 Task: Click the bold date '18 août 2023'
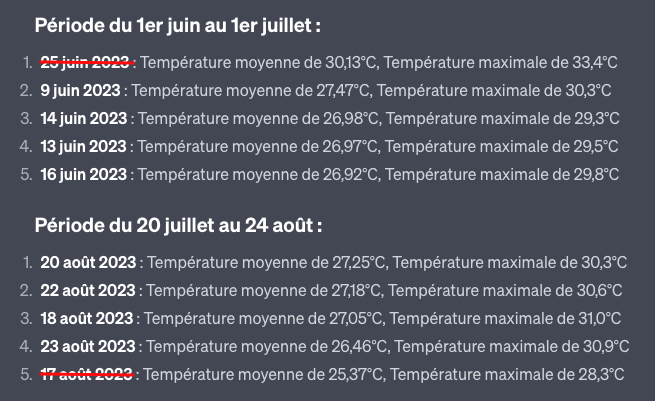86,319
